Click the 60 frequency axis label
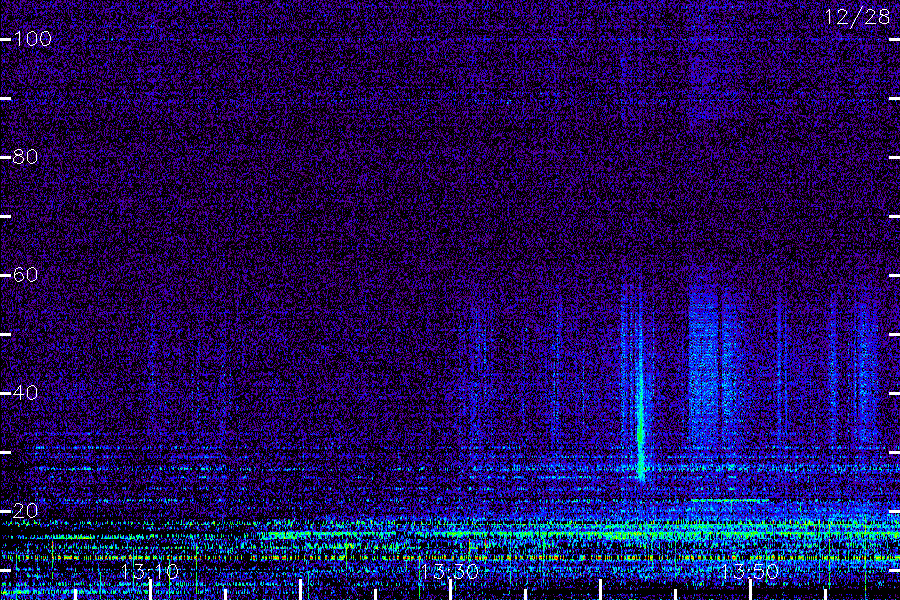The width and height of the screenshot is (900, 600). pos(25,275)
